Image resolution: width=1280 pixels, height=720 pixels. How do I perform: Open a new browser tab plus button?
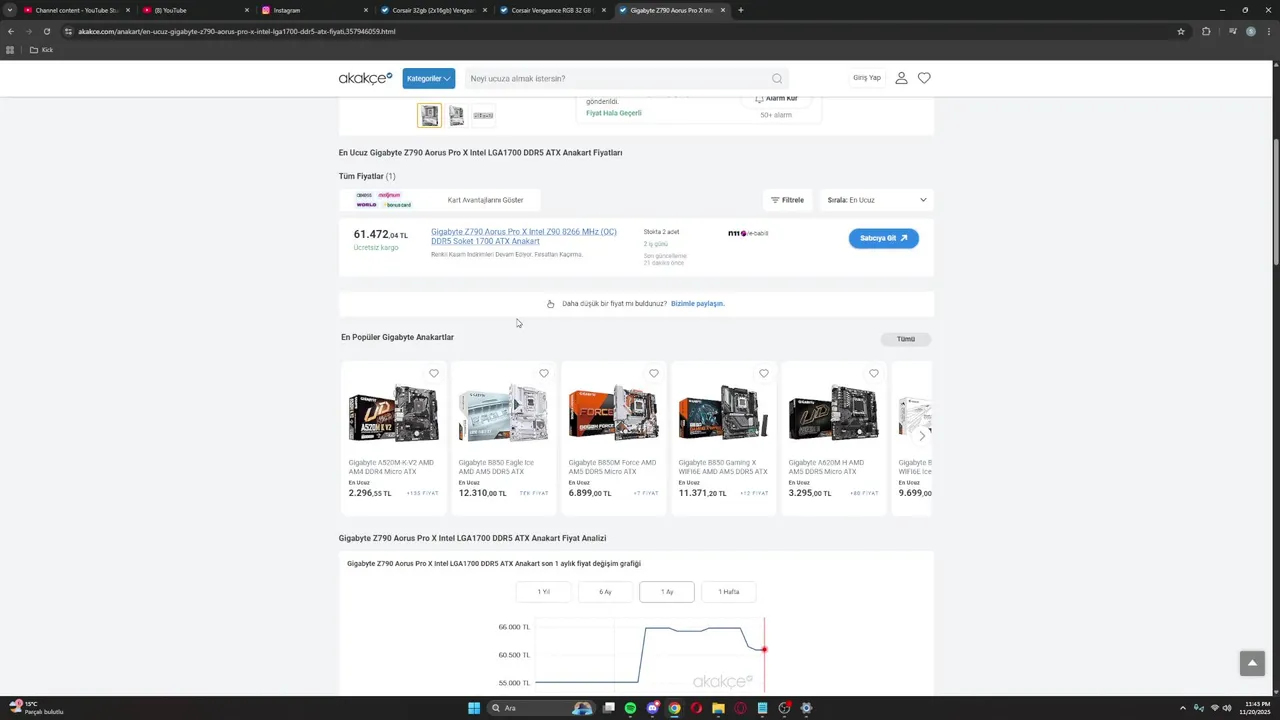740,10
